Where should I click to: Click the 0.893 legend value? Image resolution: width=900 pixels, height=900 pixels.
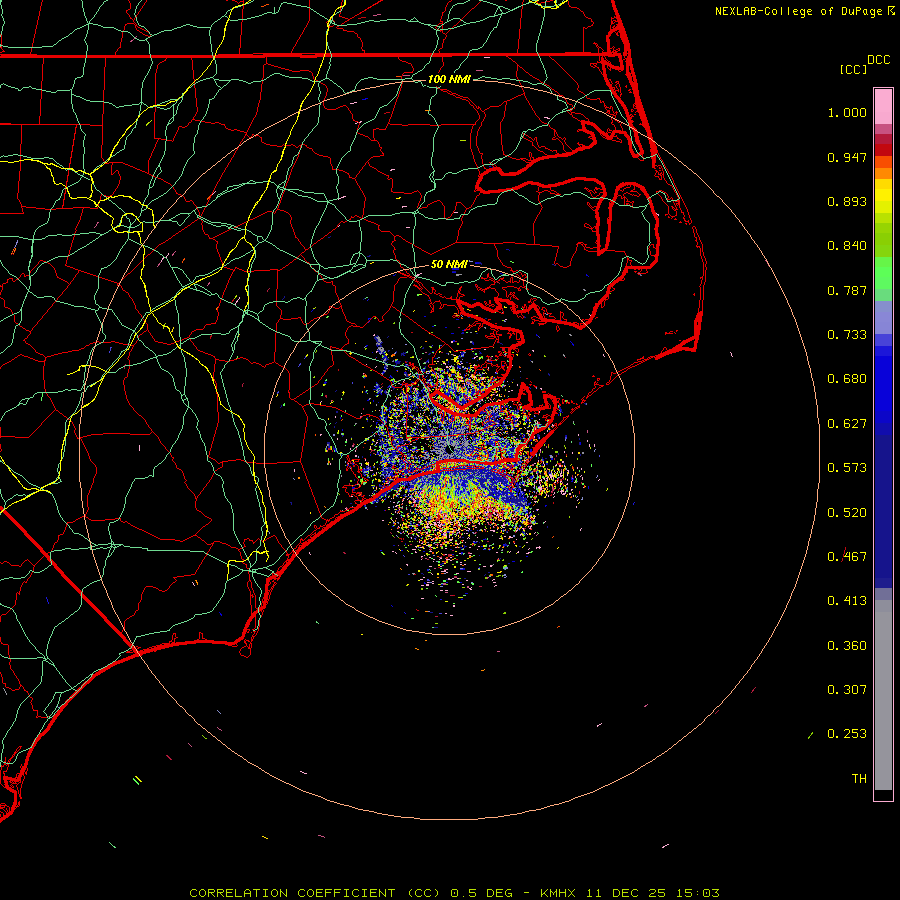[x=847, y=201]
